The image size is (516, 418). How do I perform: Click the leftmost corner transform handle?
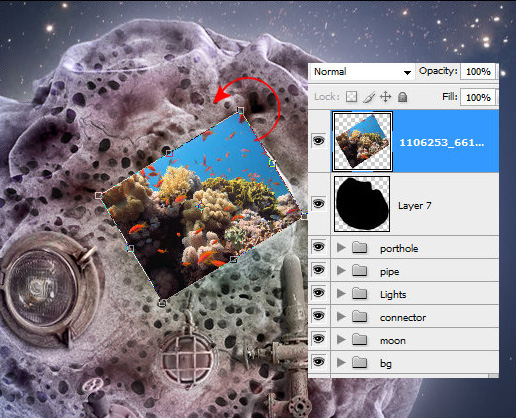98,195
